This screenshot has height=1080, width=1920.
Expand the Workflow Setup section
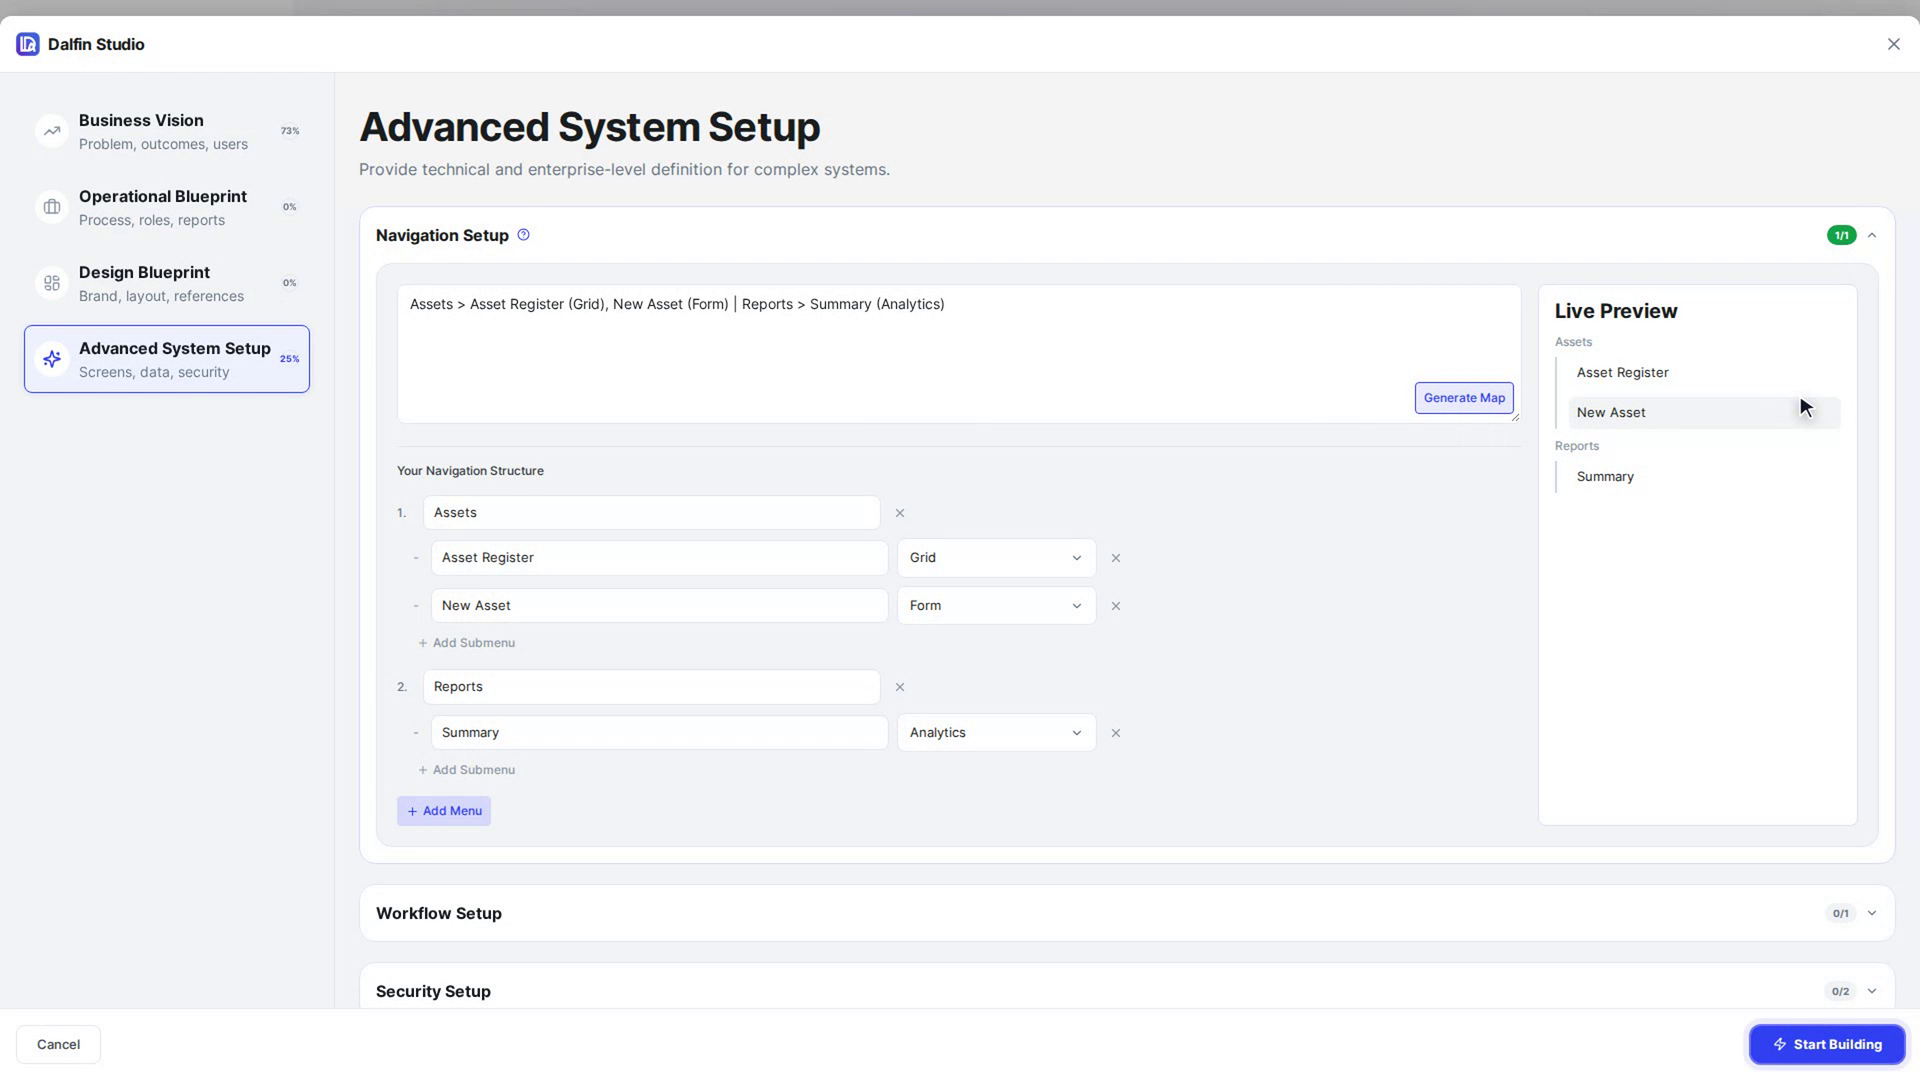[1872, 913]
